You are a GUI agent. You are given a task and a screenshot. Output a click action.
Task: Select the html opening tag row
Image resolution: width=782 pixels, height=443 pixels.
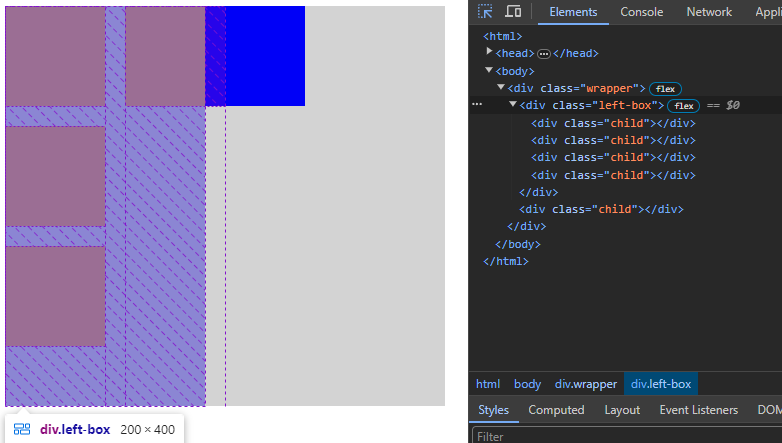click(x=503, y=36)
